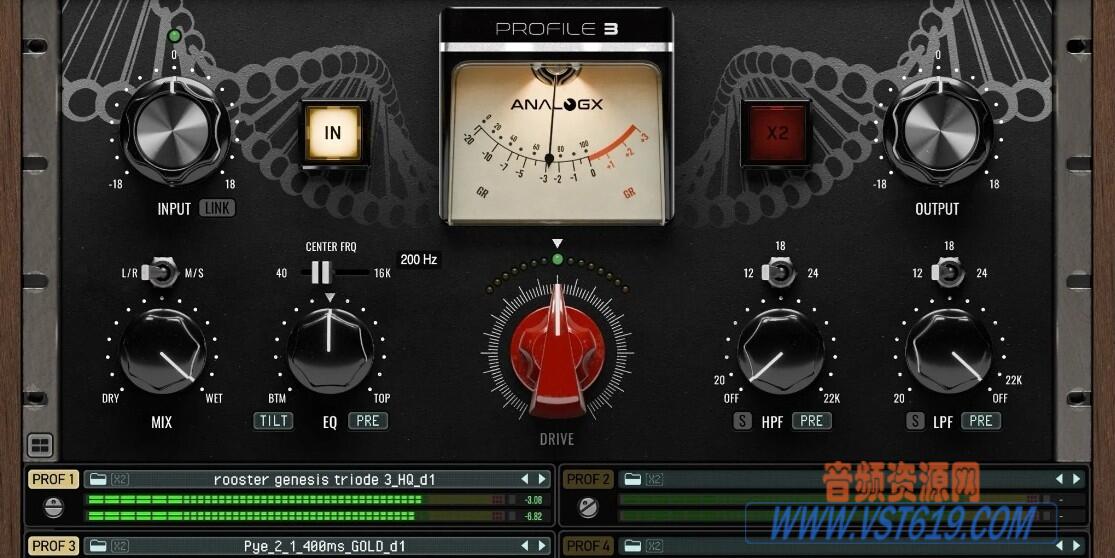Click the red DRIVE knob
Viewport: 1115px width, 558px height.
(558, 351)
